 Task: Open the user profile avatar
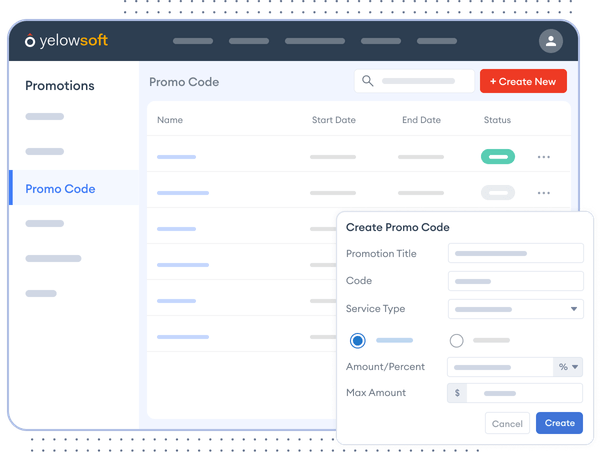[551, 41]
